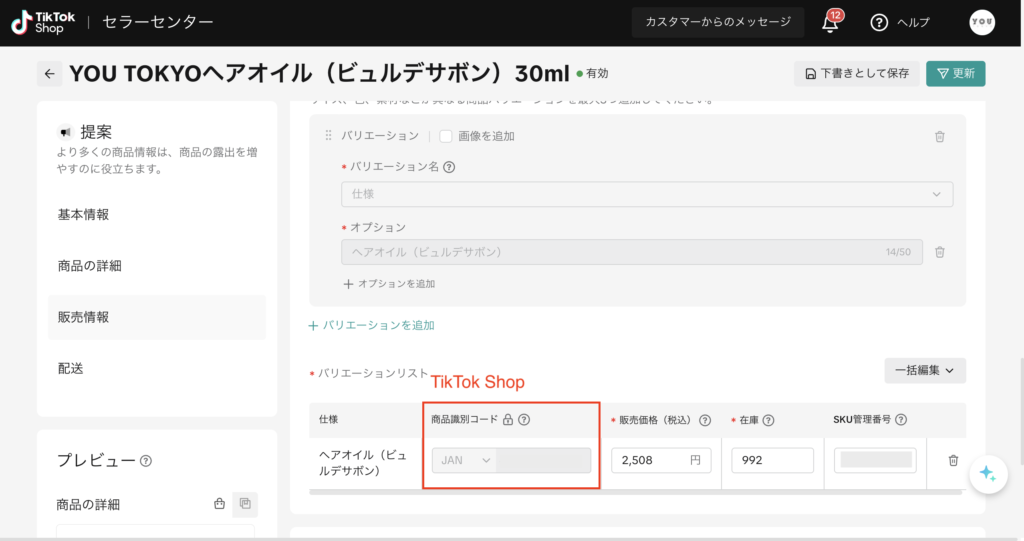Delete the ヘアオイル option with trash icon
Image resolution: width=1024 pixels, height=541 pixels.
939,252
